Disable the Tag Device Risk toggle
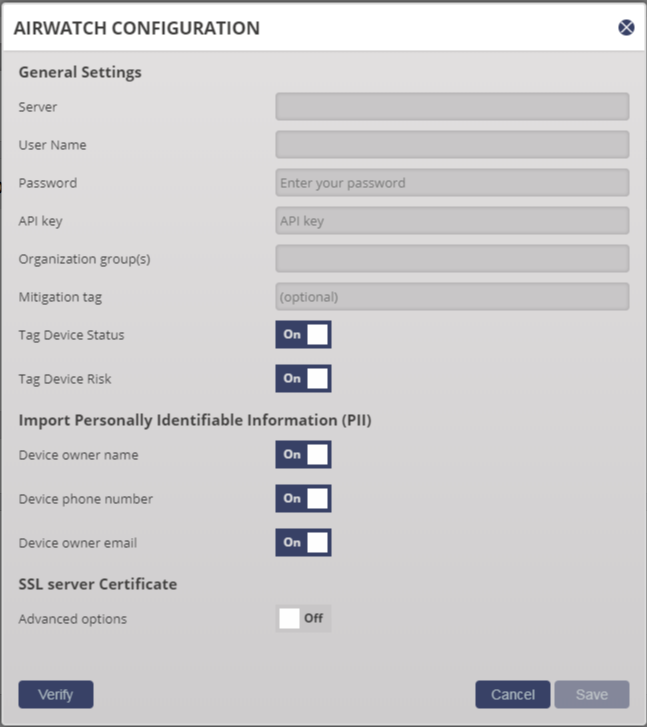The width and height of the screenshot is (647, 727). click(303, 378)
